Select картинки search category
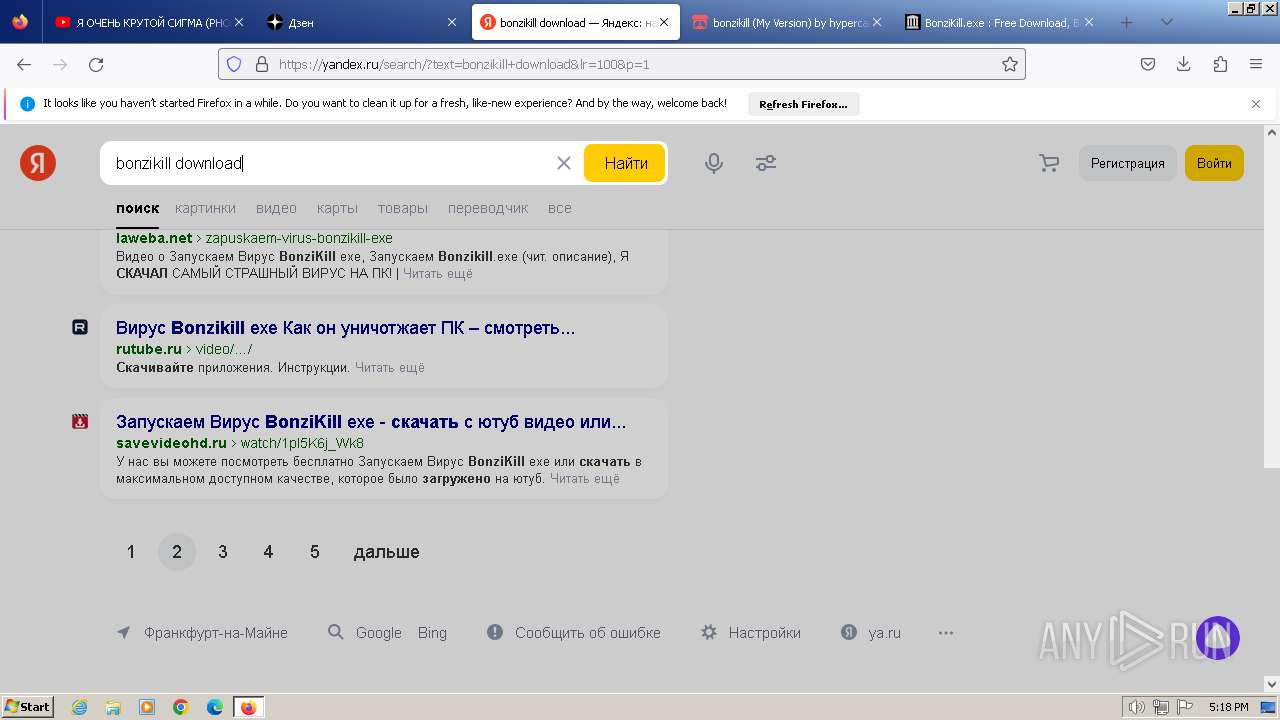Screen dimensions: 1280x720 tap(205, 208)
